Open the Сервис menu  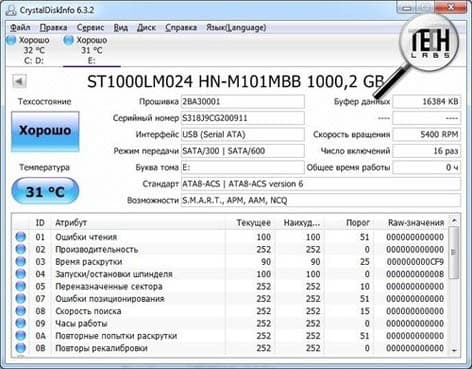(90, 27)
